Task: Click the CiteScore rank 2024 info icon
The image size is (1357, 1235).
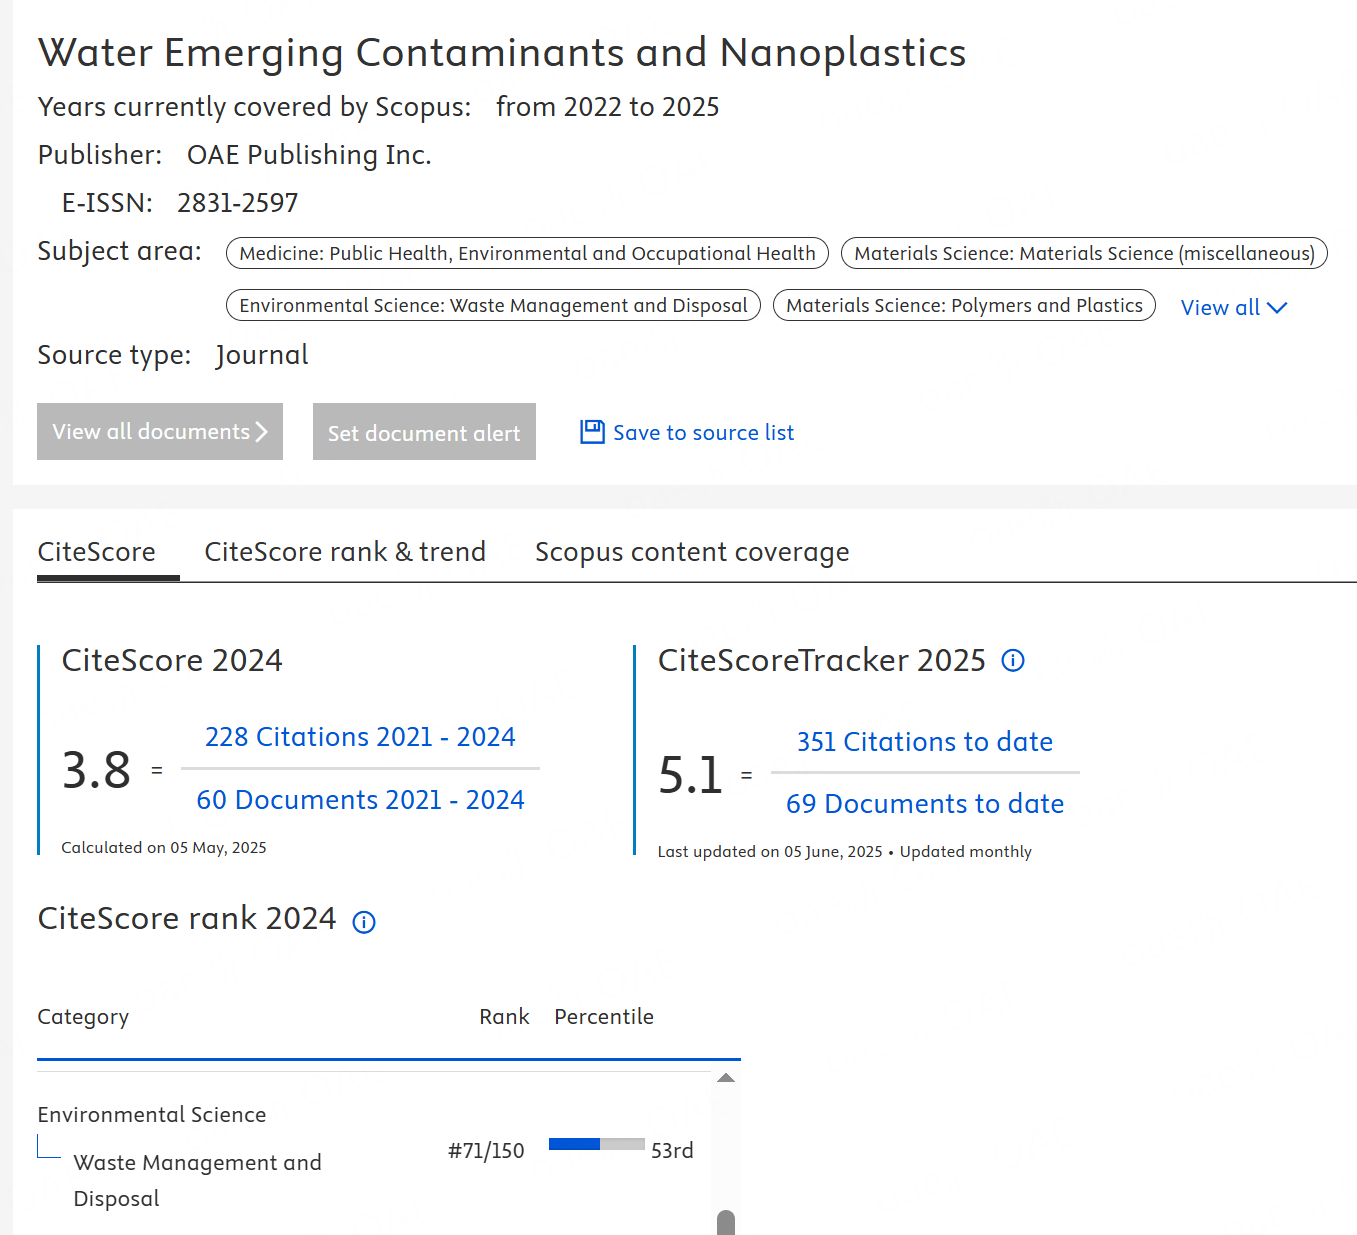Action: (x=364, y=922)
